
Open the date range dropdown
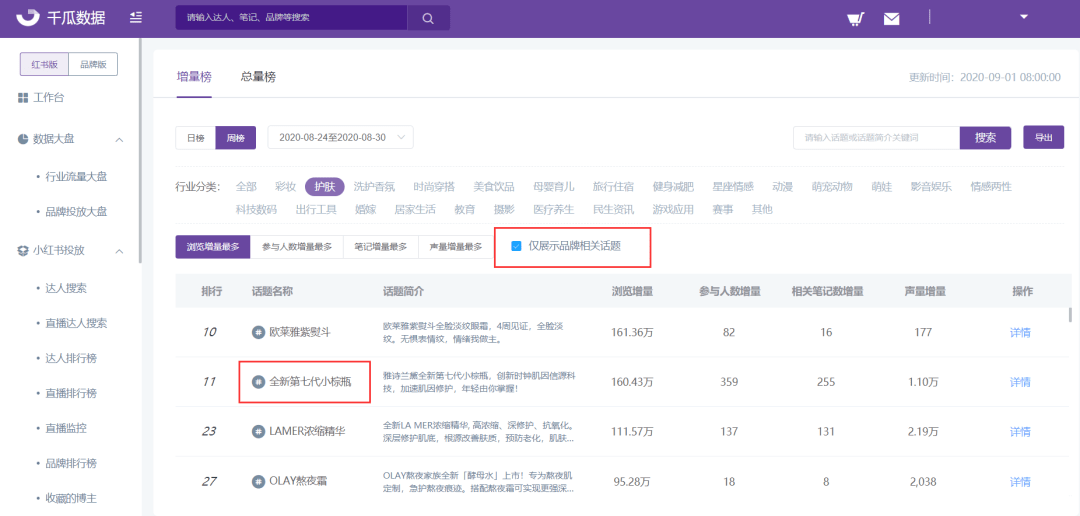pyautogui.click(x=340, y=138)
